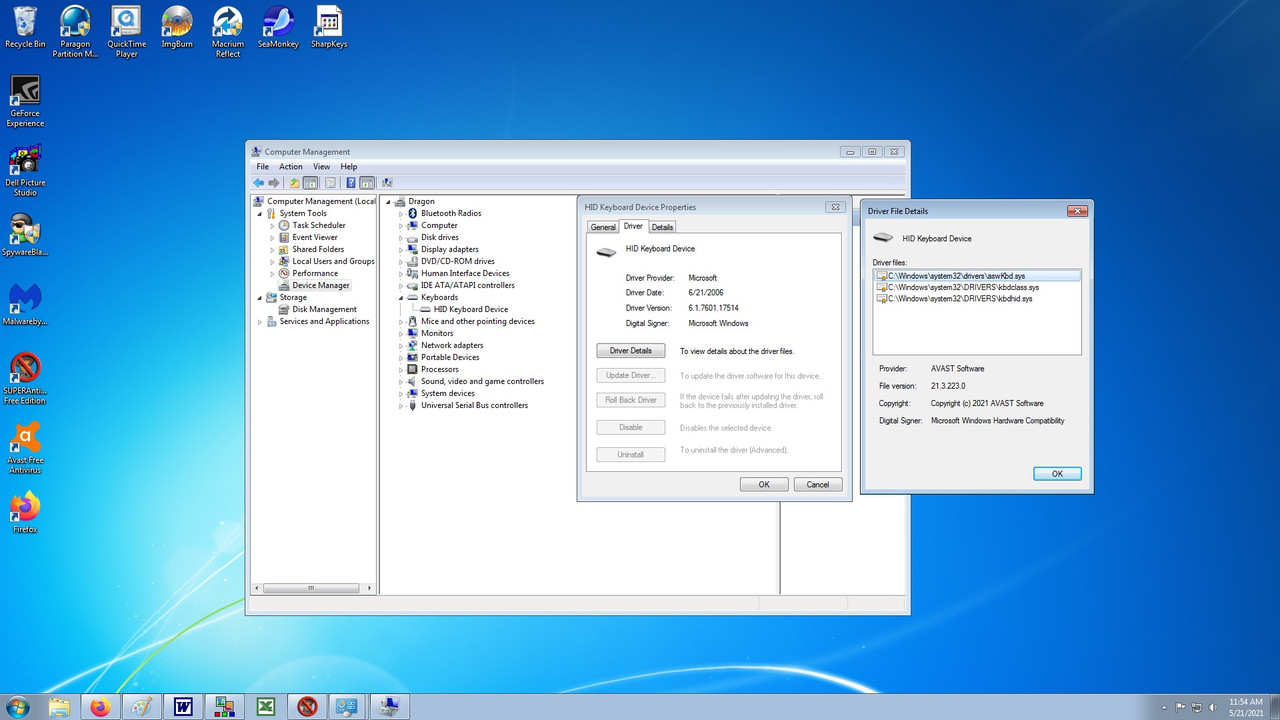Select Disk Management in left tree
This screenshot has height=720, width=1280.
pyautogui.click(x=324, y=309)
